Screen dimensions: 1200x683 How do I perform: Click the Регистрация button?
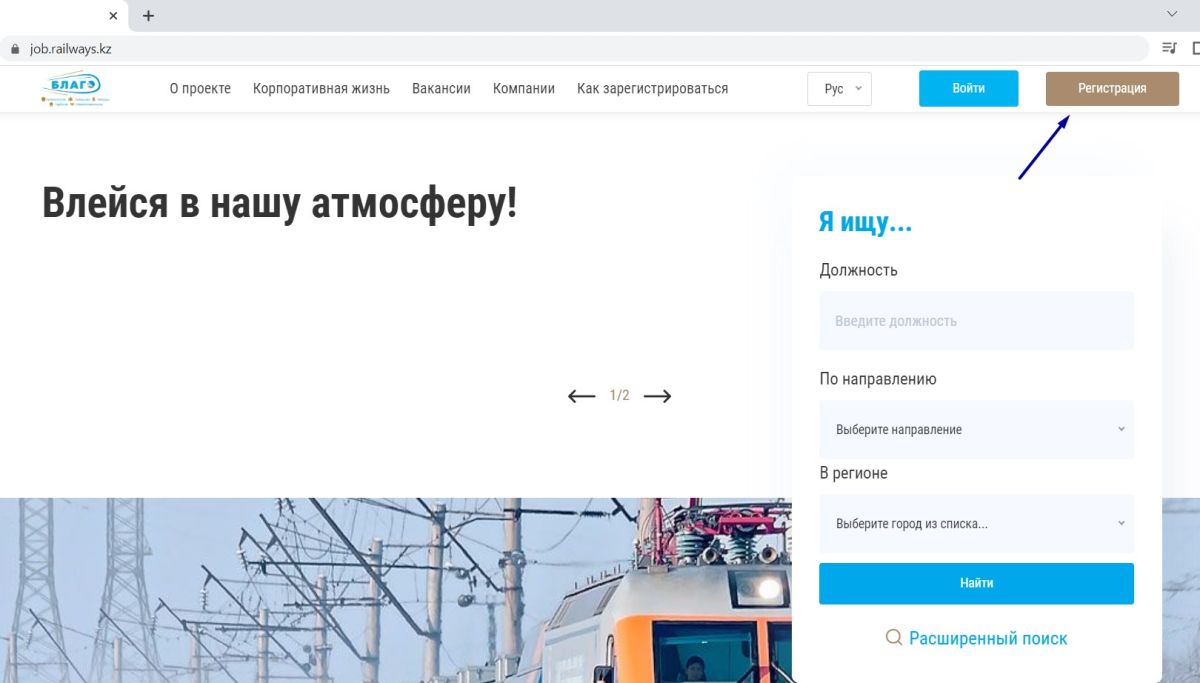[x=1112, y=88]
